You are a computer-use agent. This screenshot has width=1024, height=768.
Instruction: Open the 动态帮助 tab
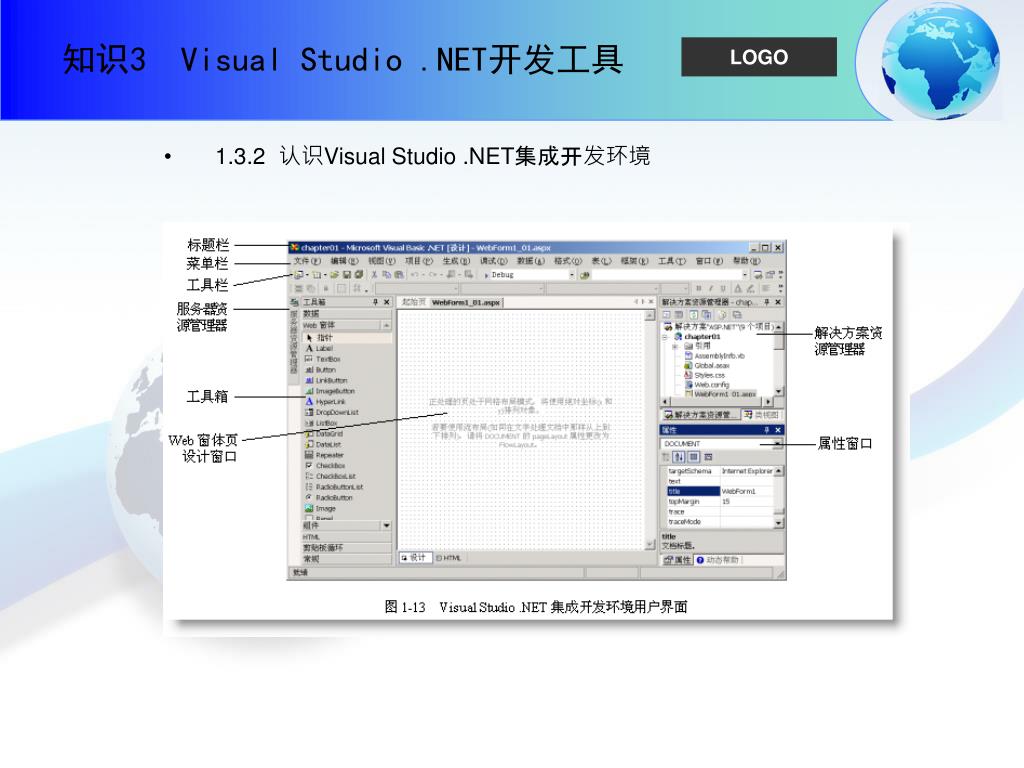coord(718,560)
